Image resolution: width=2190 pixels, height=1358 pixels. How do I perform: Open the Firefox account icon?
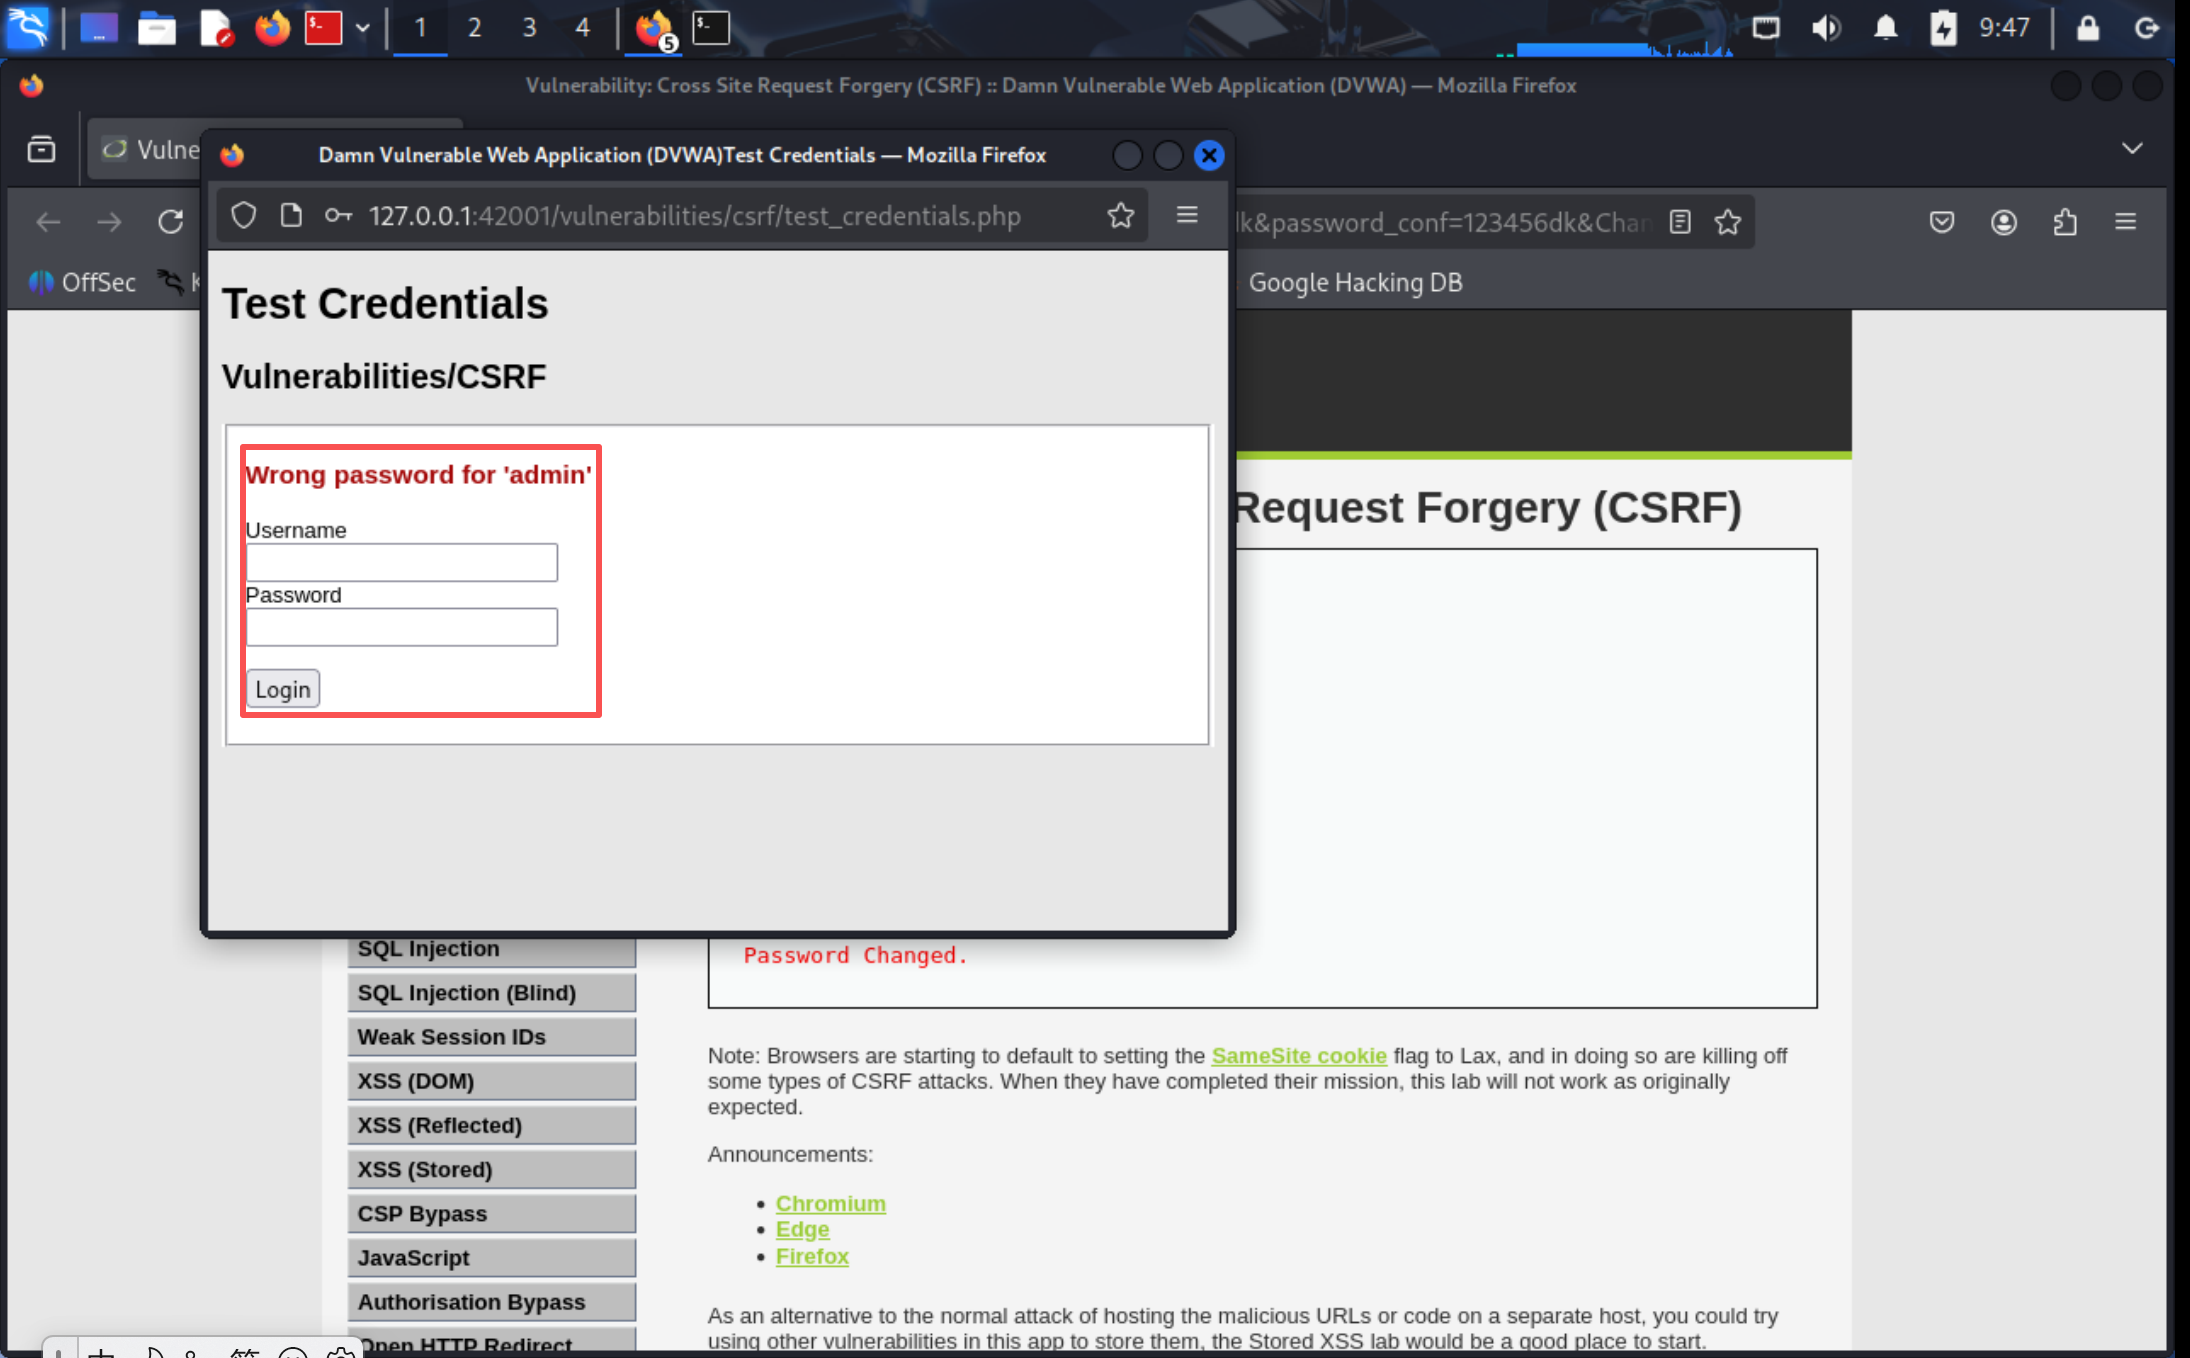click(x=2003, y=222)
